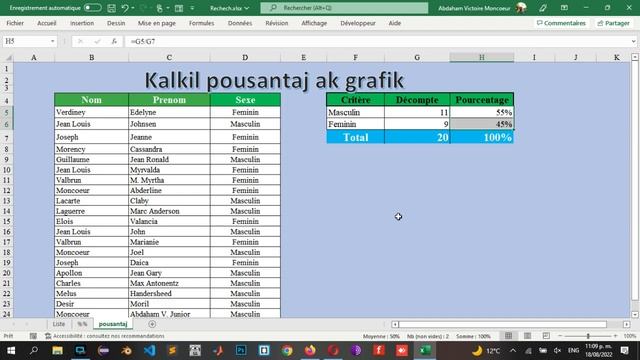
Task: Switch to the %% sheet tab
Action: click(x=82, y=324)
